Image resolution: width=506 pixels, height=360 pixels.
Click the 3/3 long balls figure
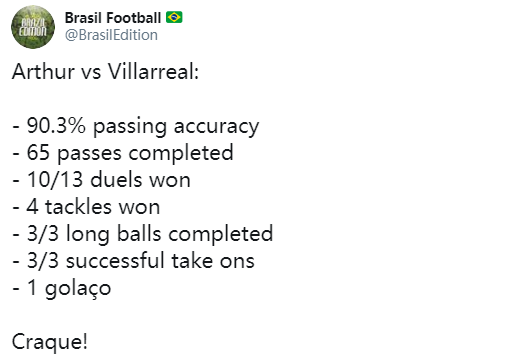click(42, 233)
